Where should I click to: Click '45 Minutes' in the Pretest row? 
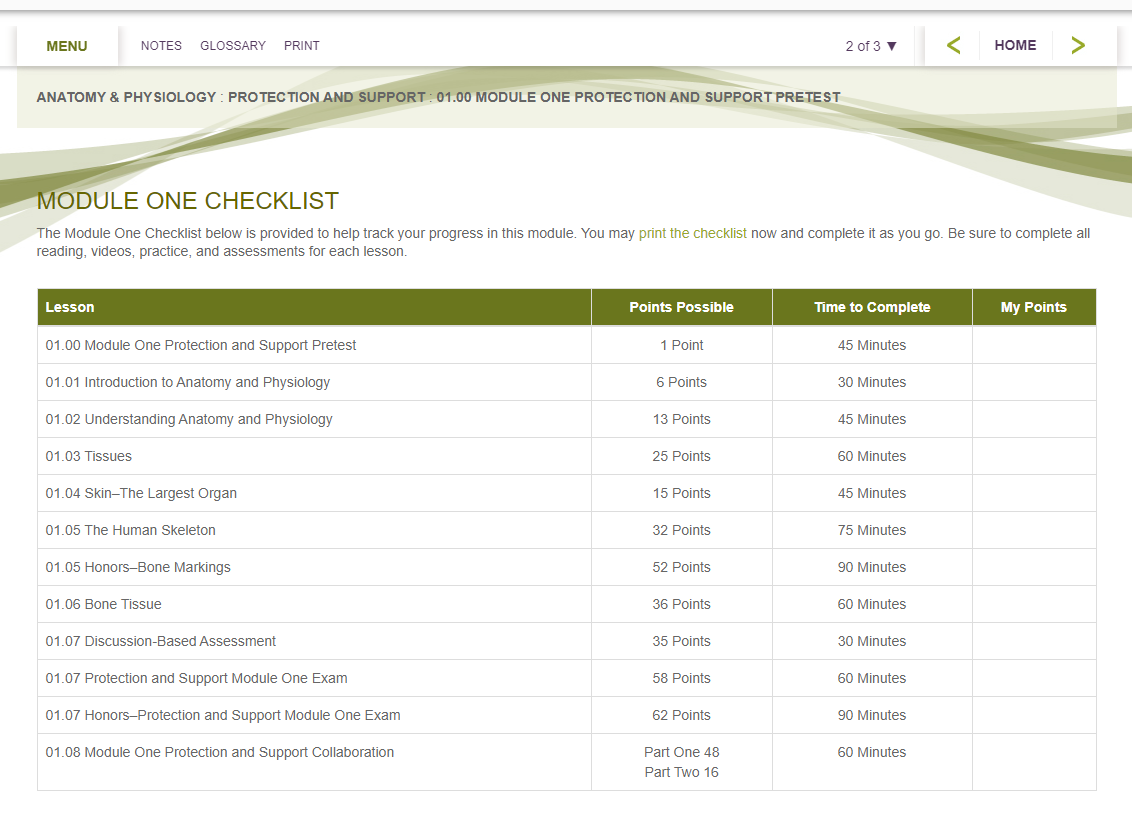click(872, 345)
